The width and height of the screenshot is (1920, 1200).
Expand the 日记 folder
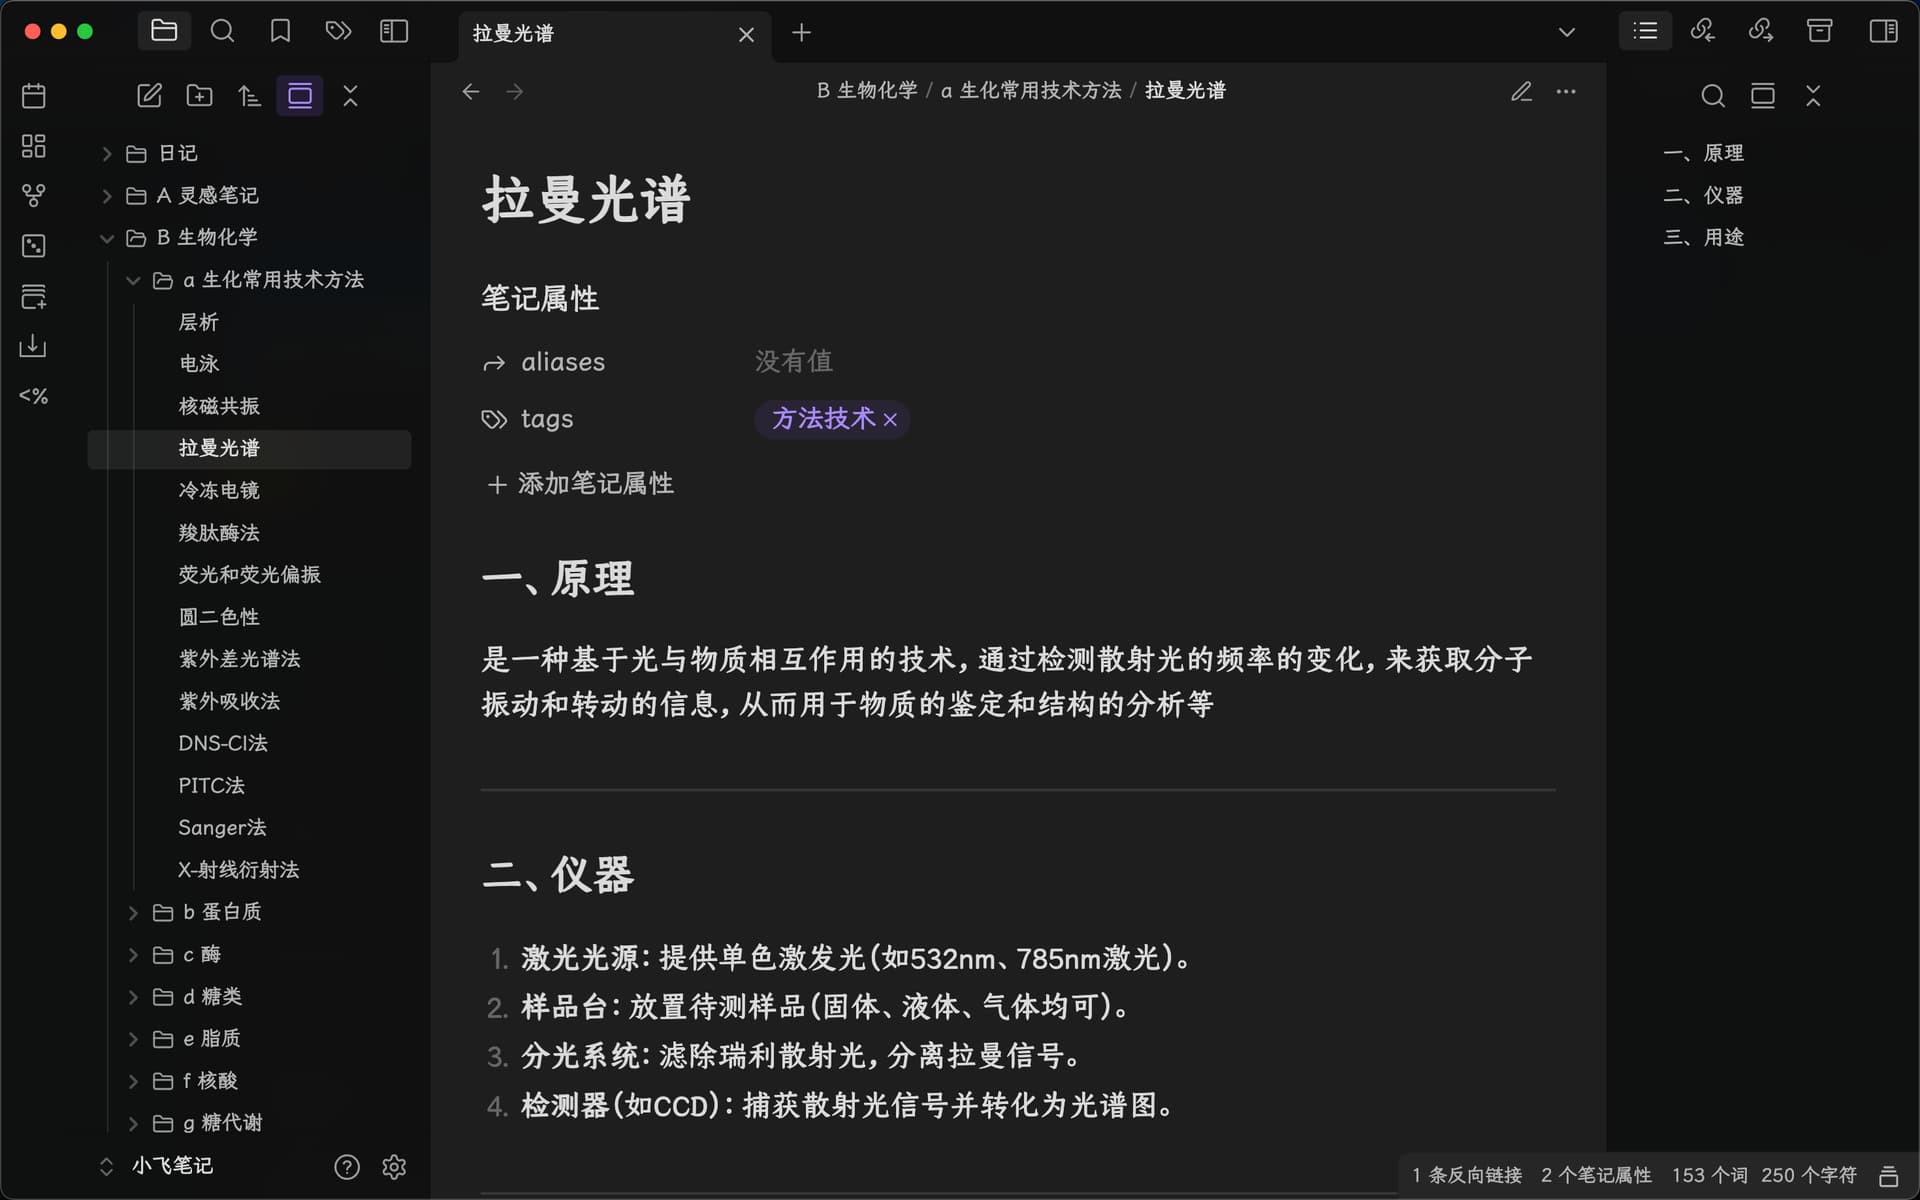(107, 154)
